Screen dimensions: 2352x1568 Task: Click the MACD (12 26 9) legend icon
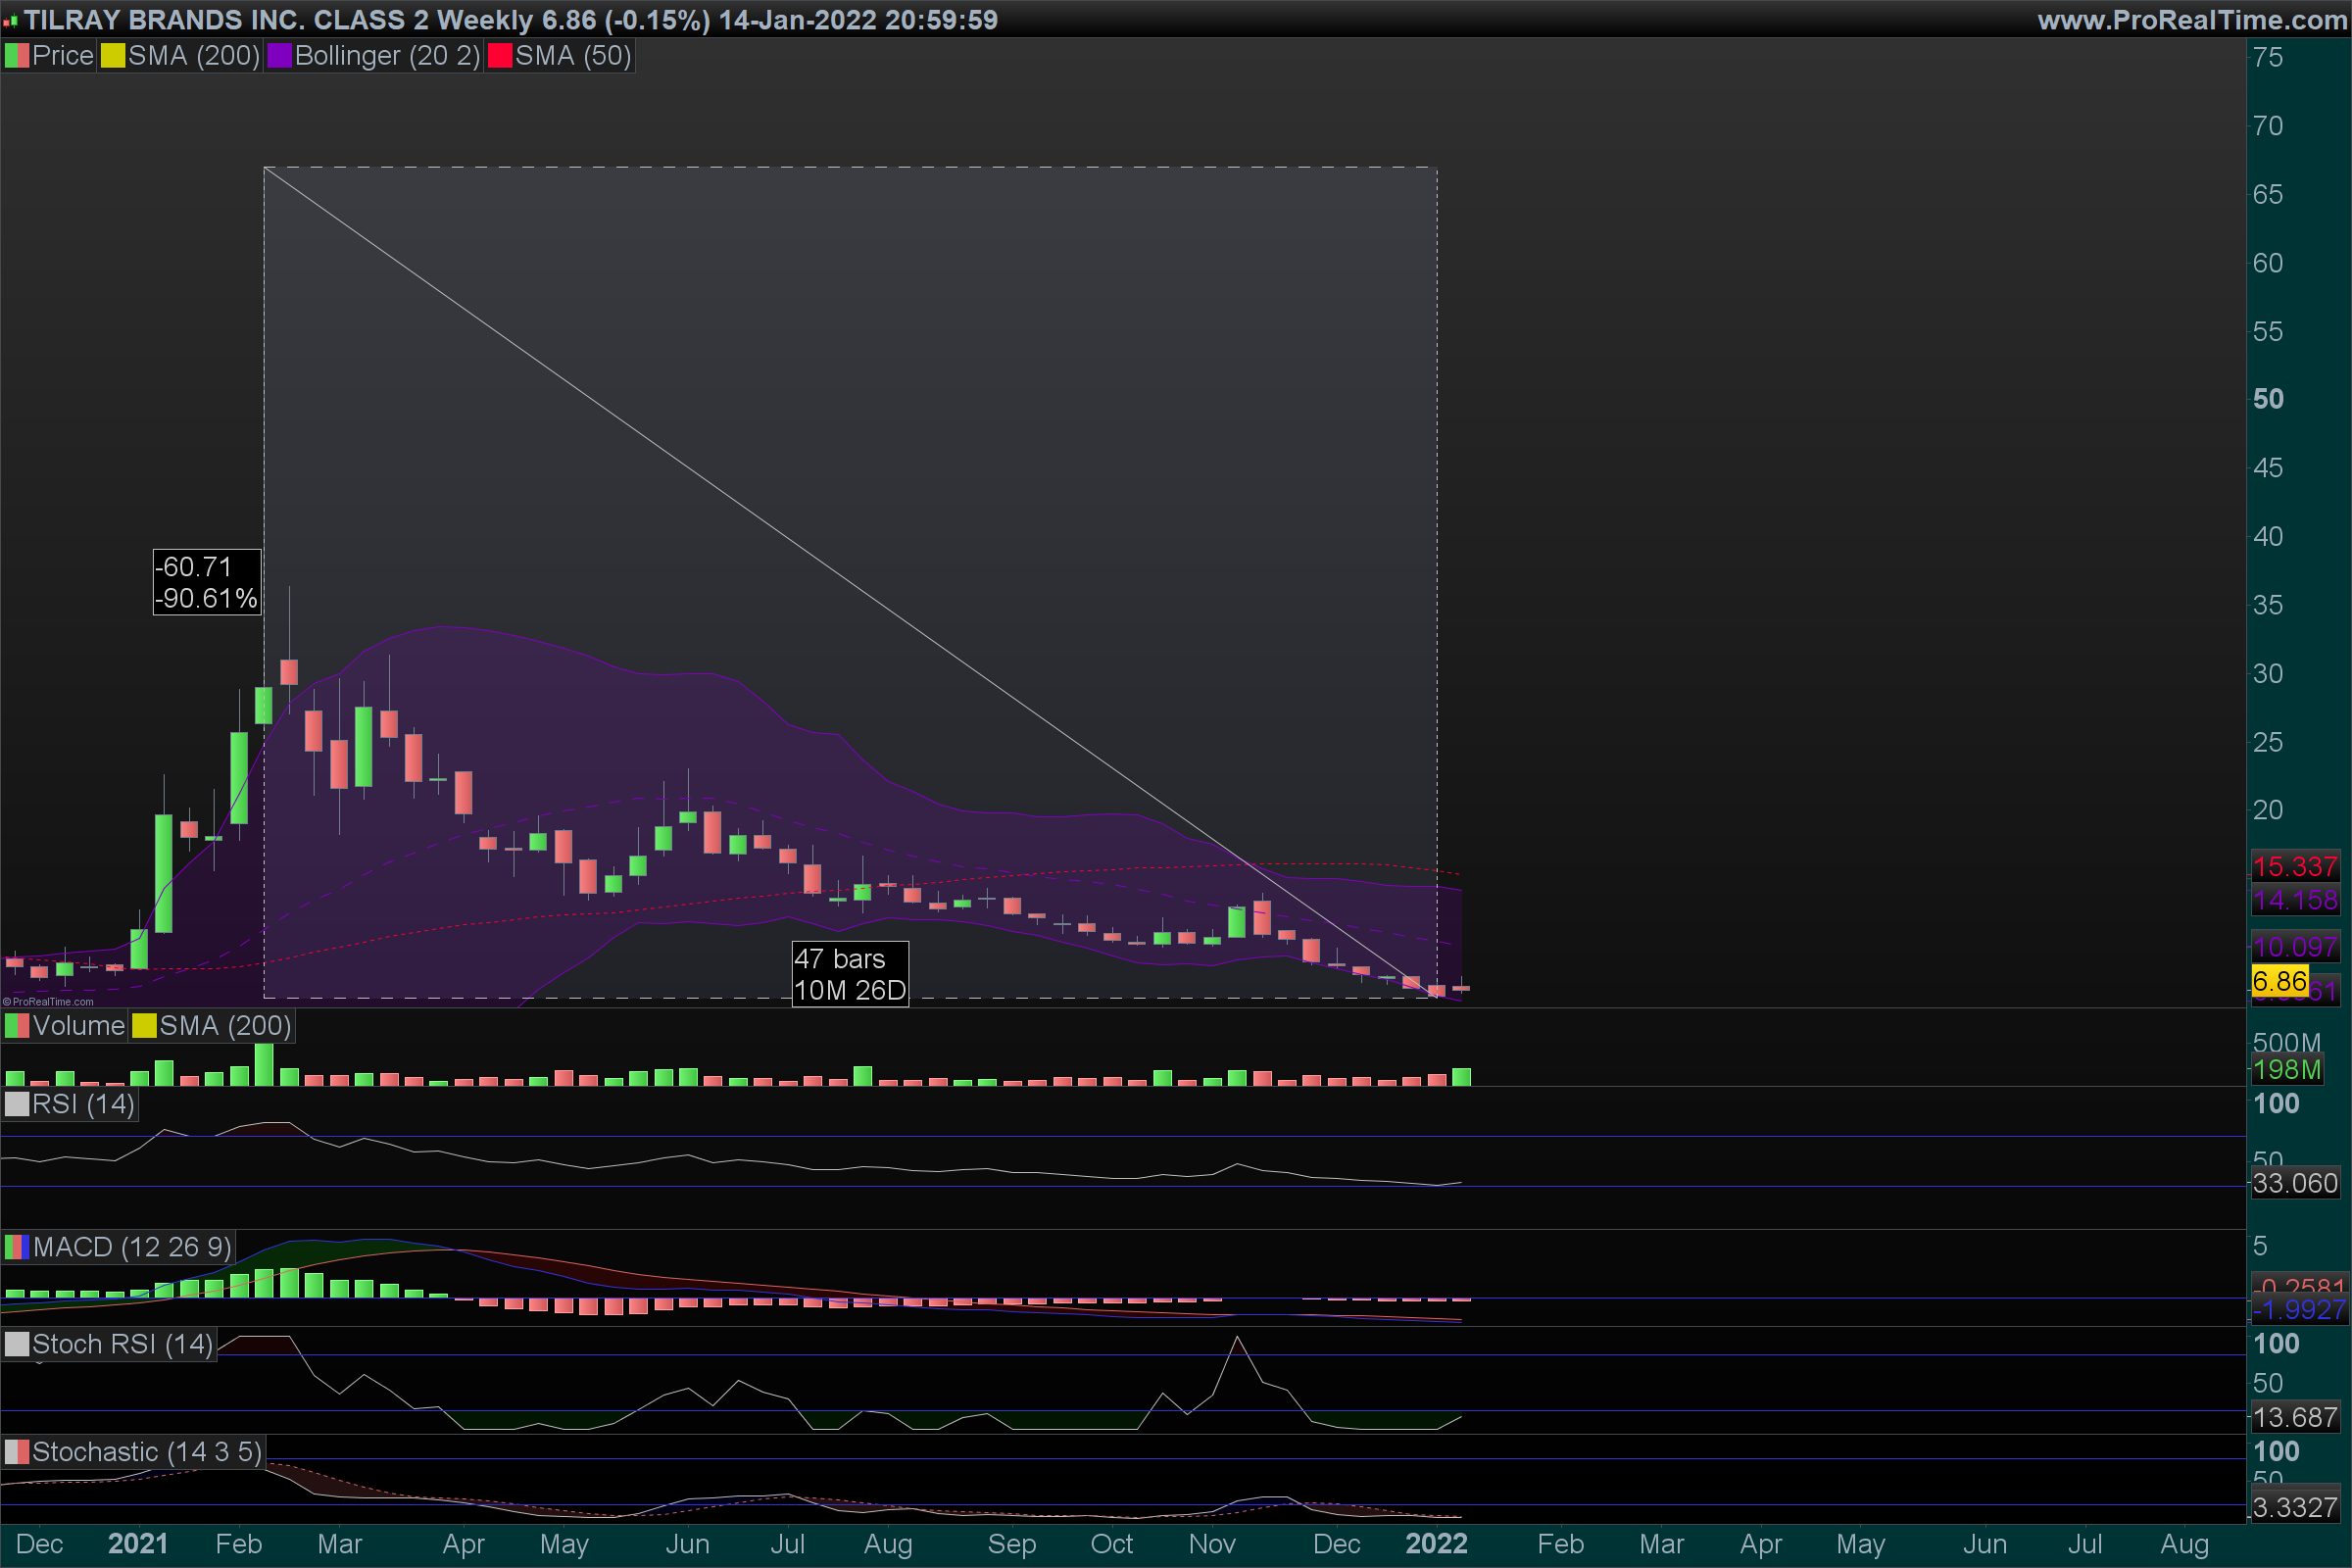pos(17,1247)
